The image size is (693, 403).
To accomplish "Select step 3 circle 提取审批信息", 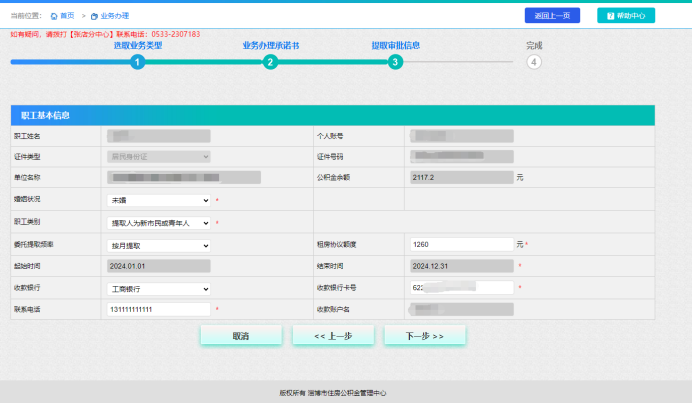I will tap(395, 62).
